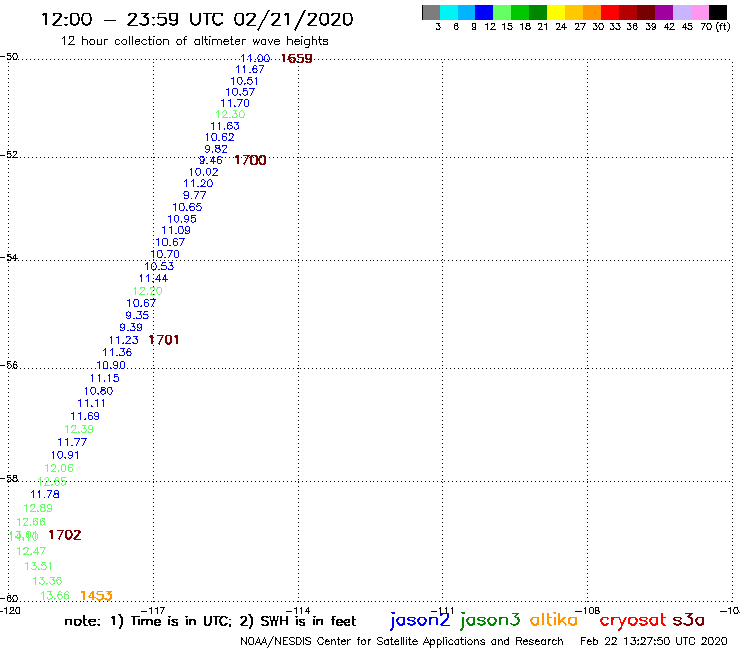Click the wave height value 10.57

click(x=240, y=92)
